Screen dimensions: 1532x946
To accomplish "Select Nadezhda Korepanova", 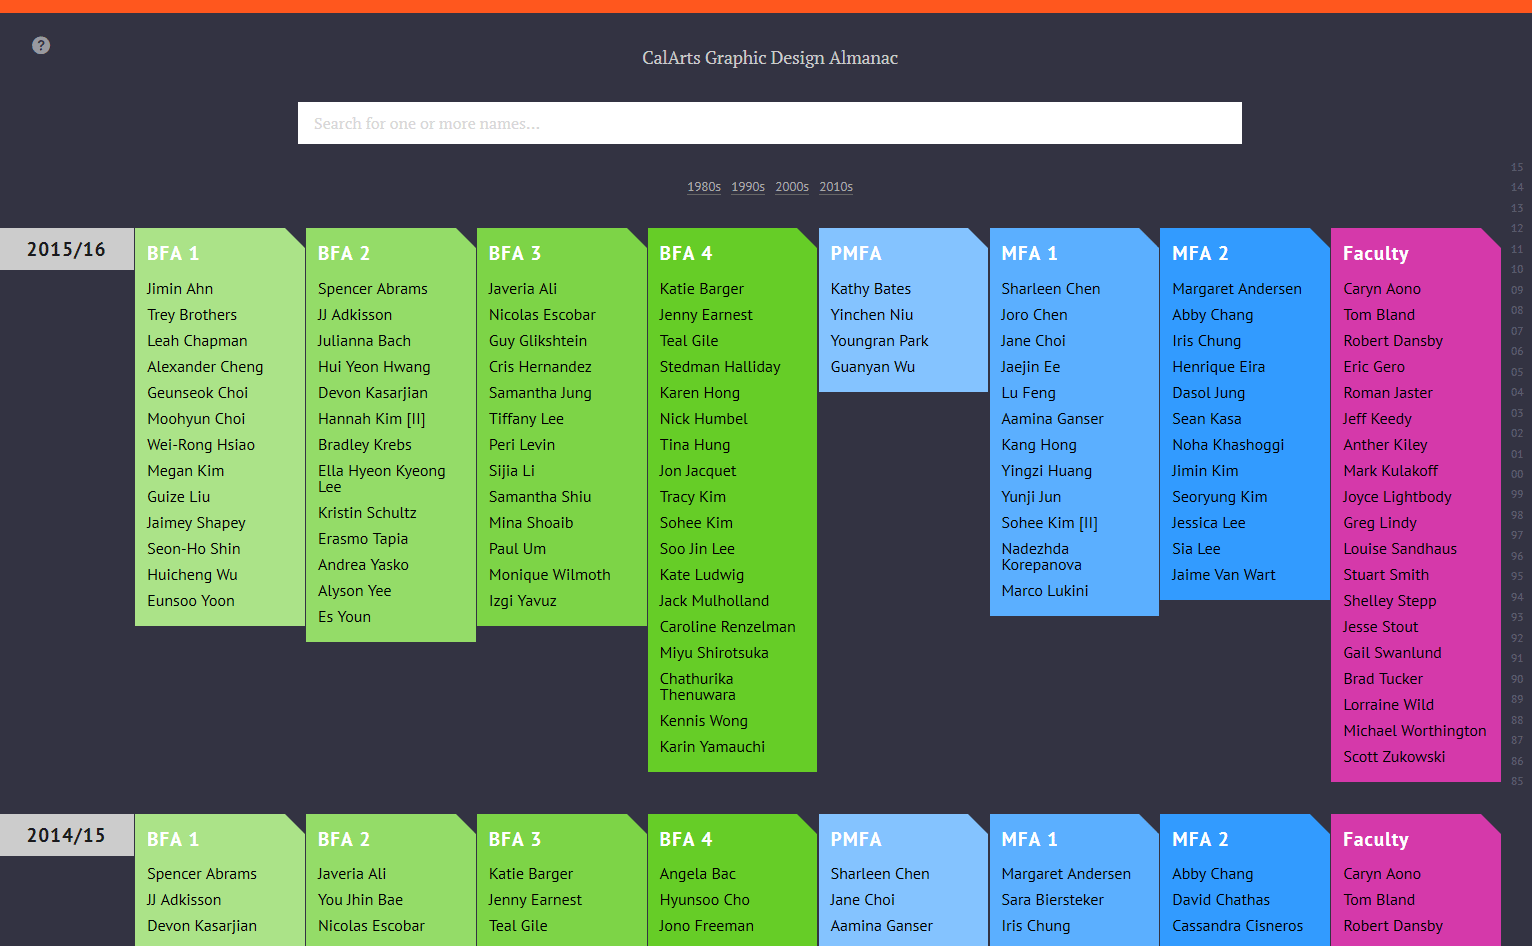I will (1042, 557).
